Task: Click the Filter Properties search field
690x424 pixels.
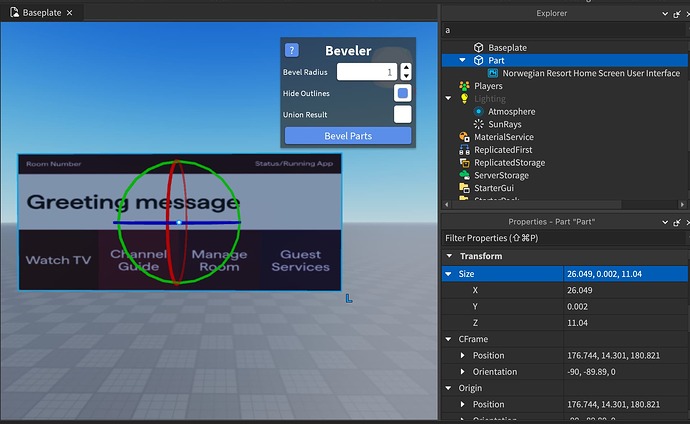Action: (563, 238)
